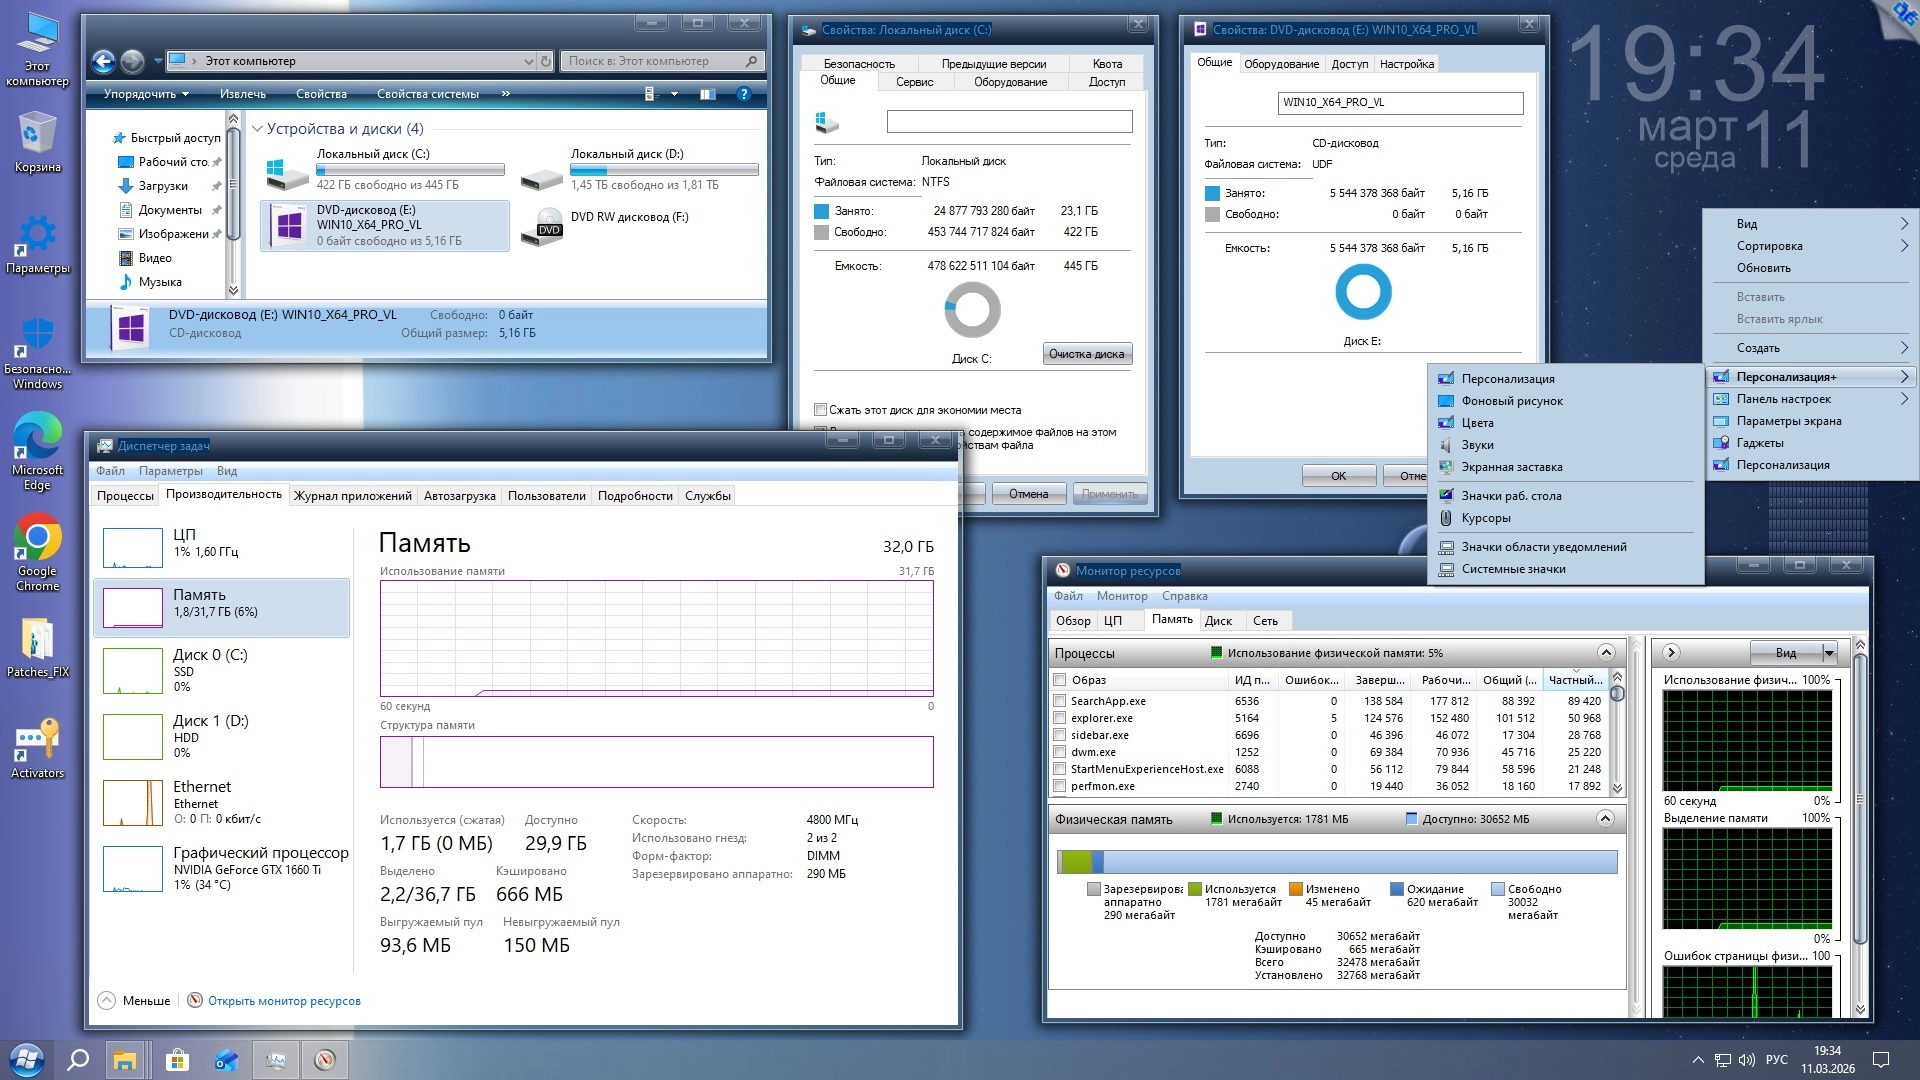Click Explorer back navigation arrow

[x=103, y=61]
